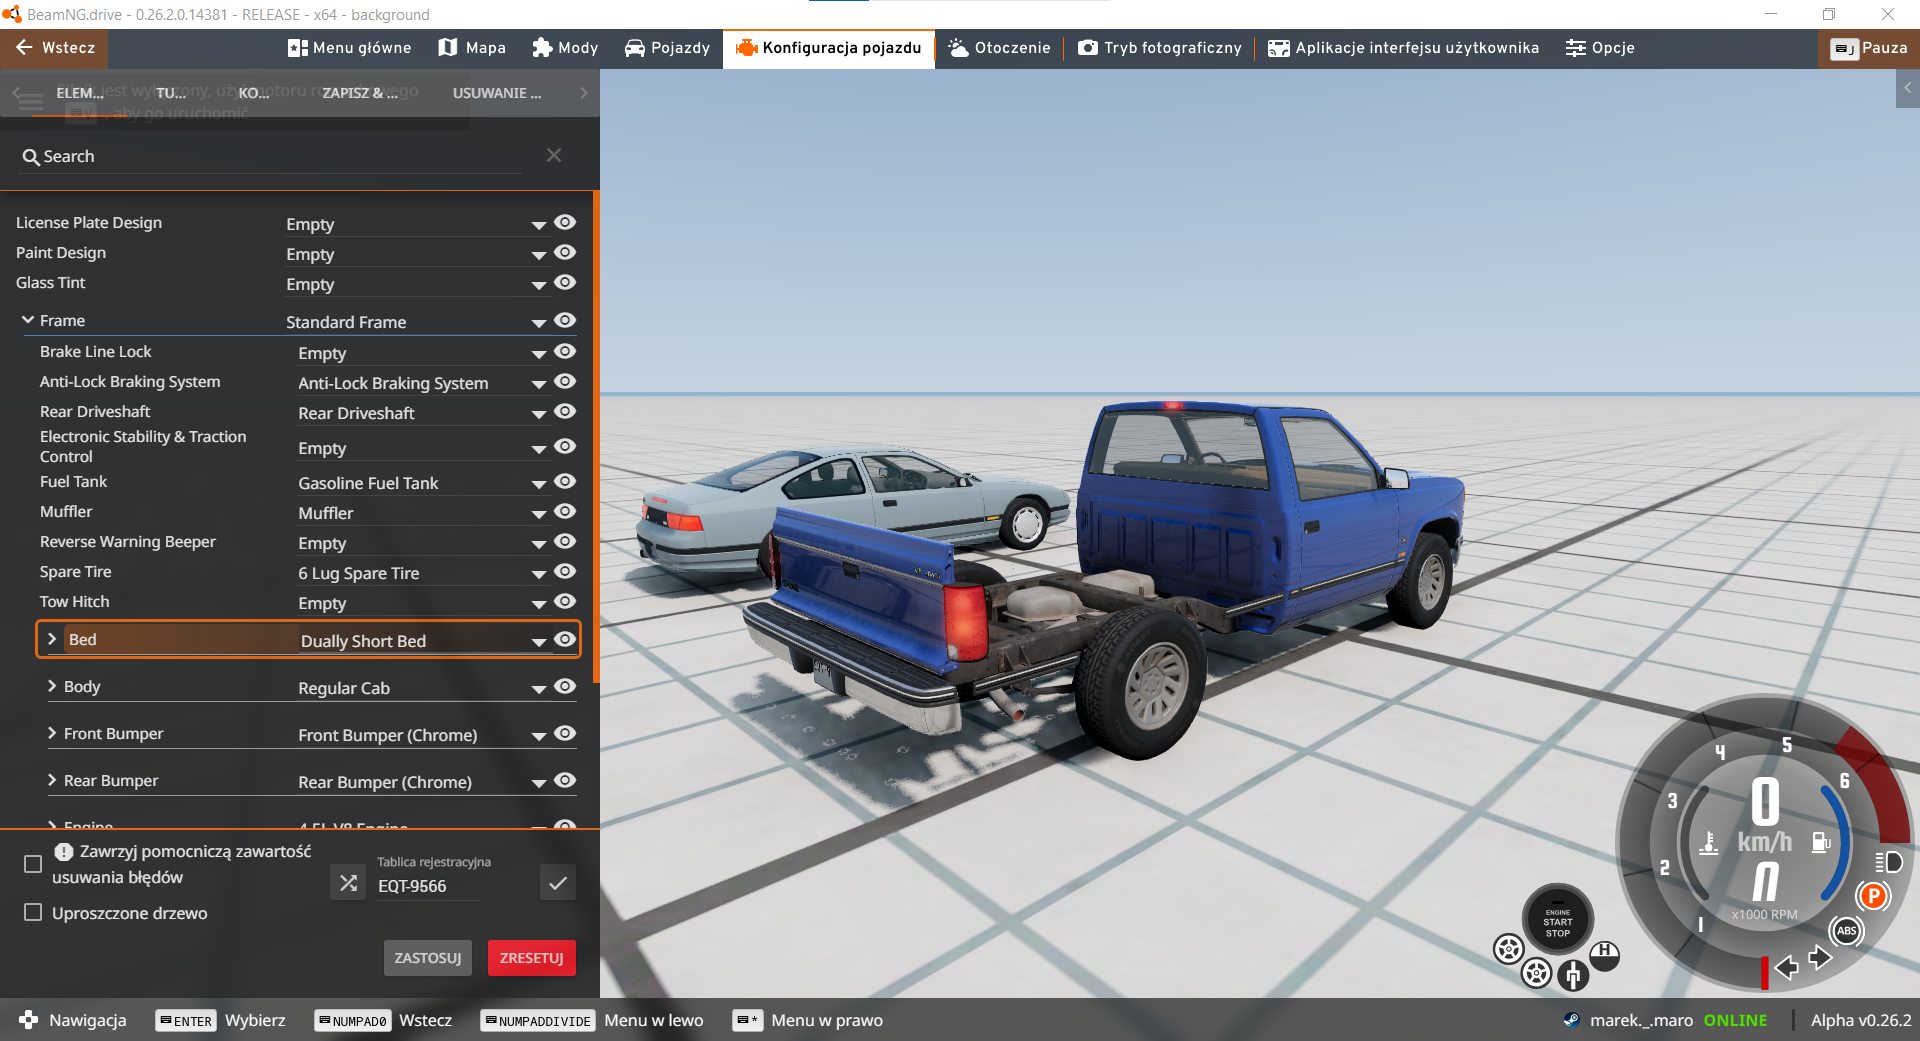Show next tabs with the right chevron
The height and width of the screenshot is (1041, 1920).
[x=584, y=93]
